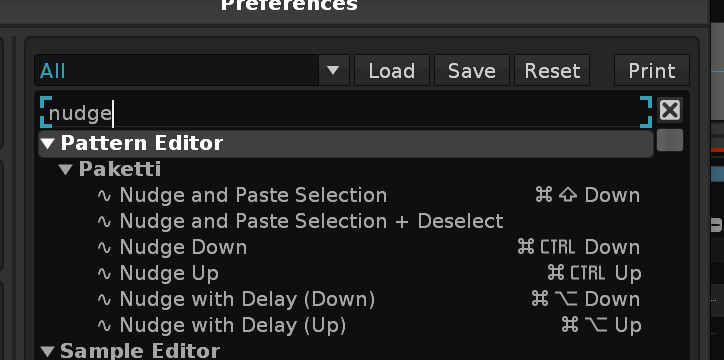Select the Nudge with Delay (Up) entry
The width and height of the screenshot is (724, 360).
coord(368,326)
